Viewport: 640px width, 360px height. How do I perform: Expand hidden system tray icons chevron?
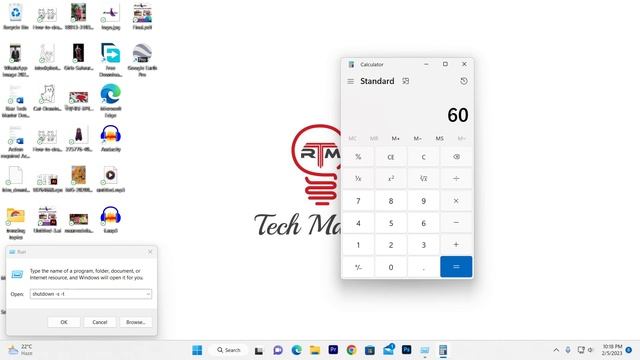[x=556, y=350]
